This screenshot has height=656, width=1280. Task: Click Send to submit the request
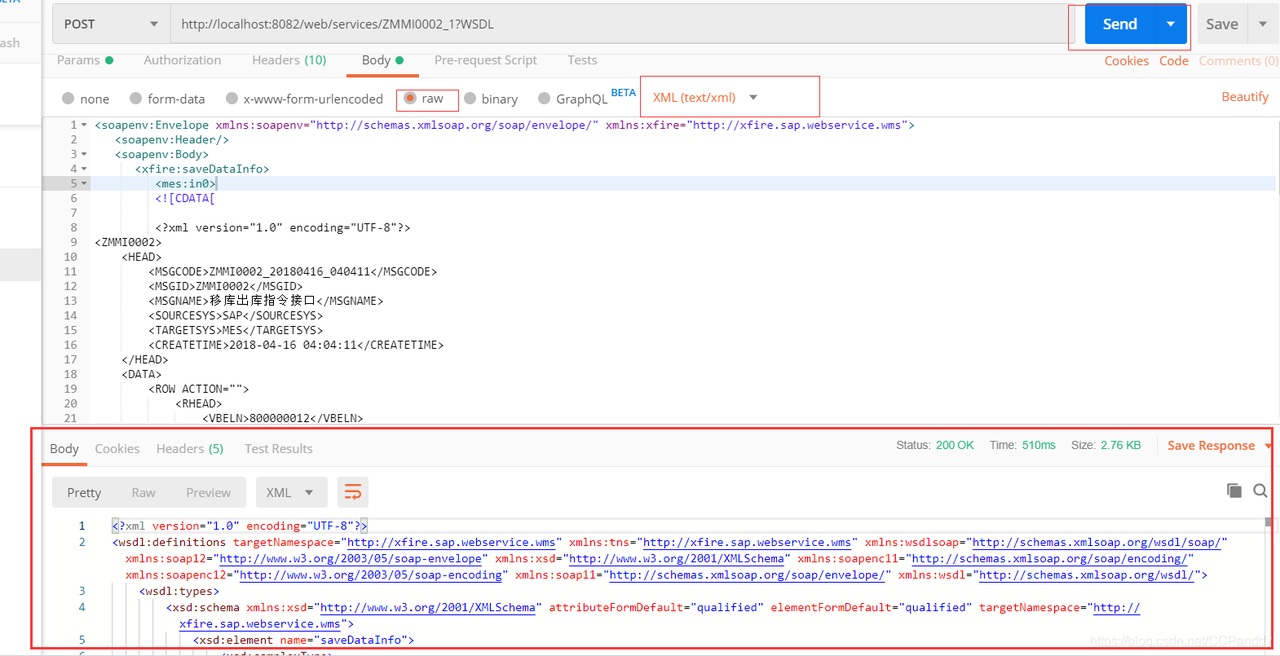(1119, 23)
